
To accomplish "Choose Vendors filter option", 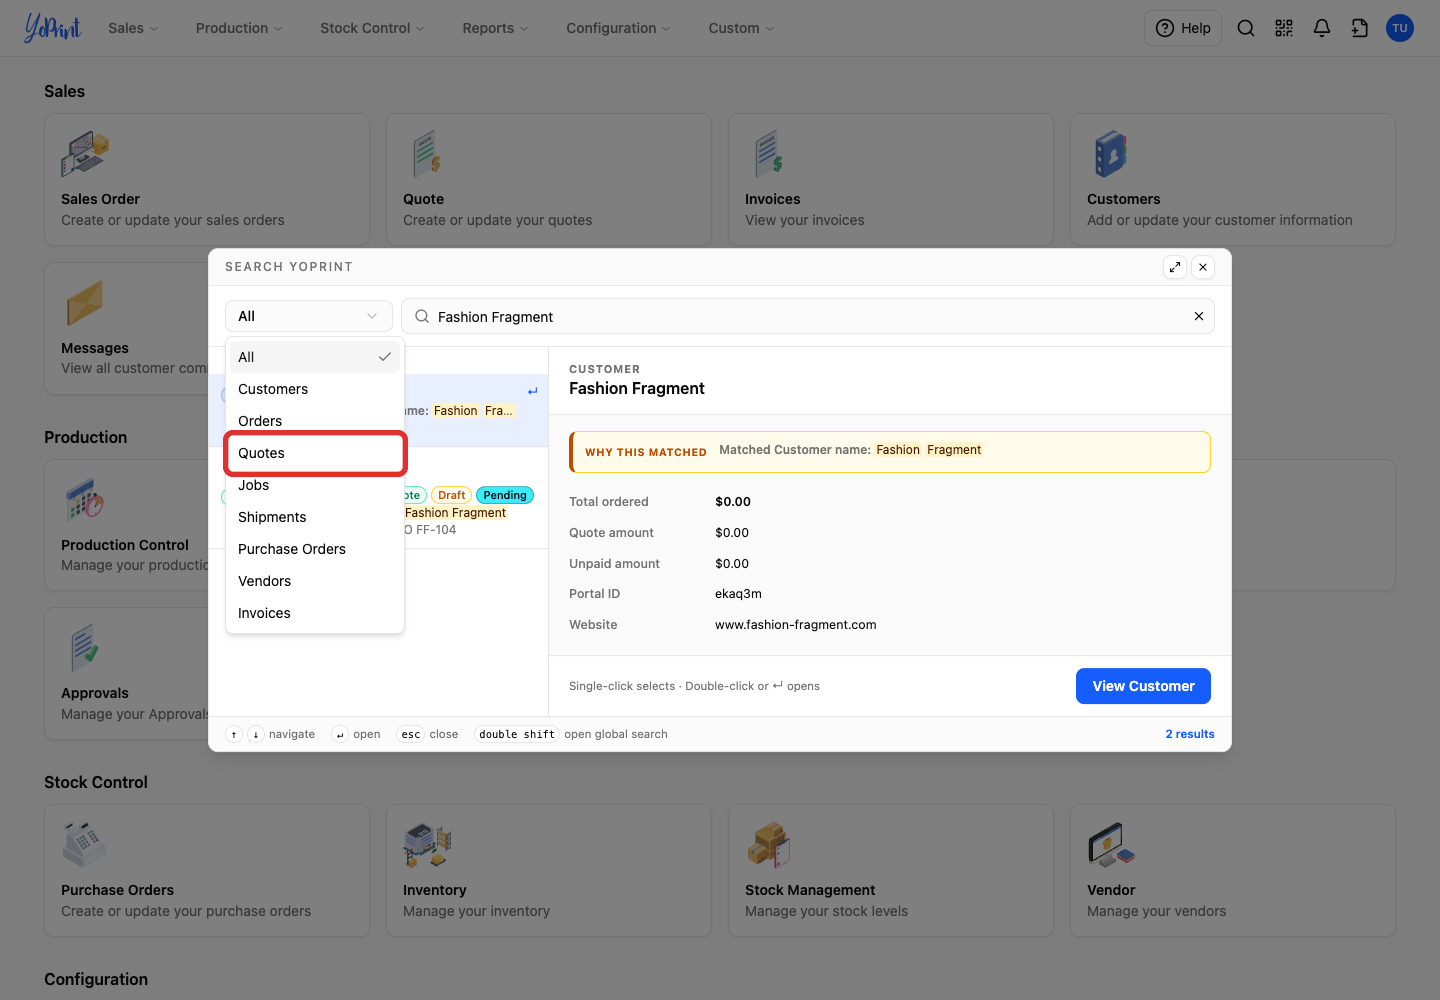I will pyautogui.click(x=315, y=581).
